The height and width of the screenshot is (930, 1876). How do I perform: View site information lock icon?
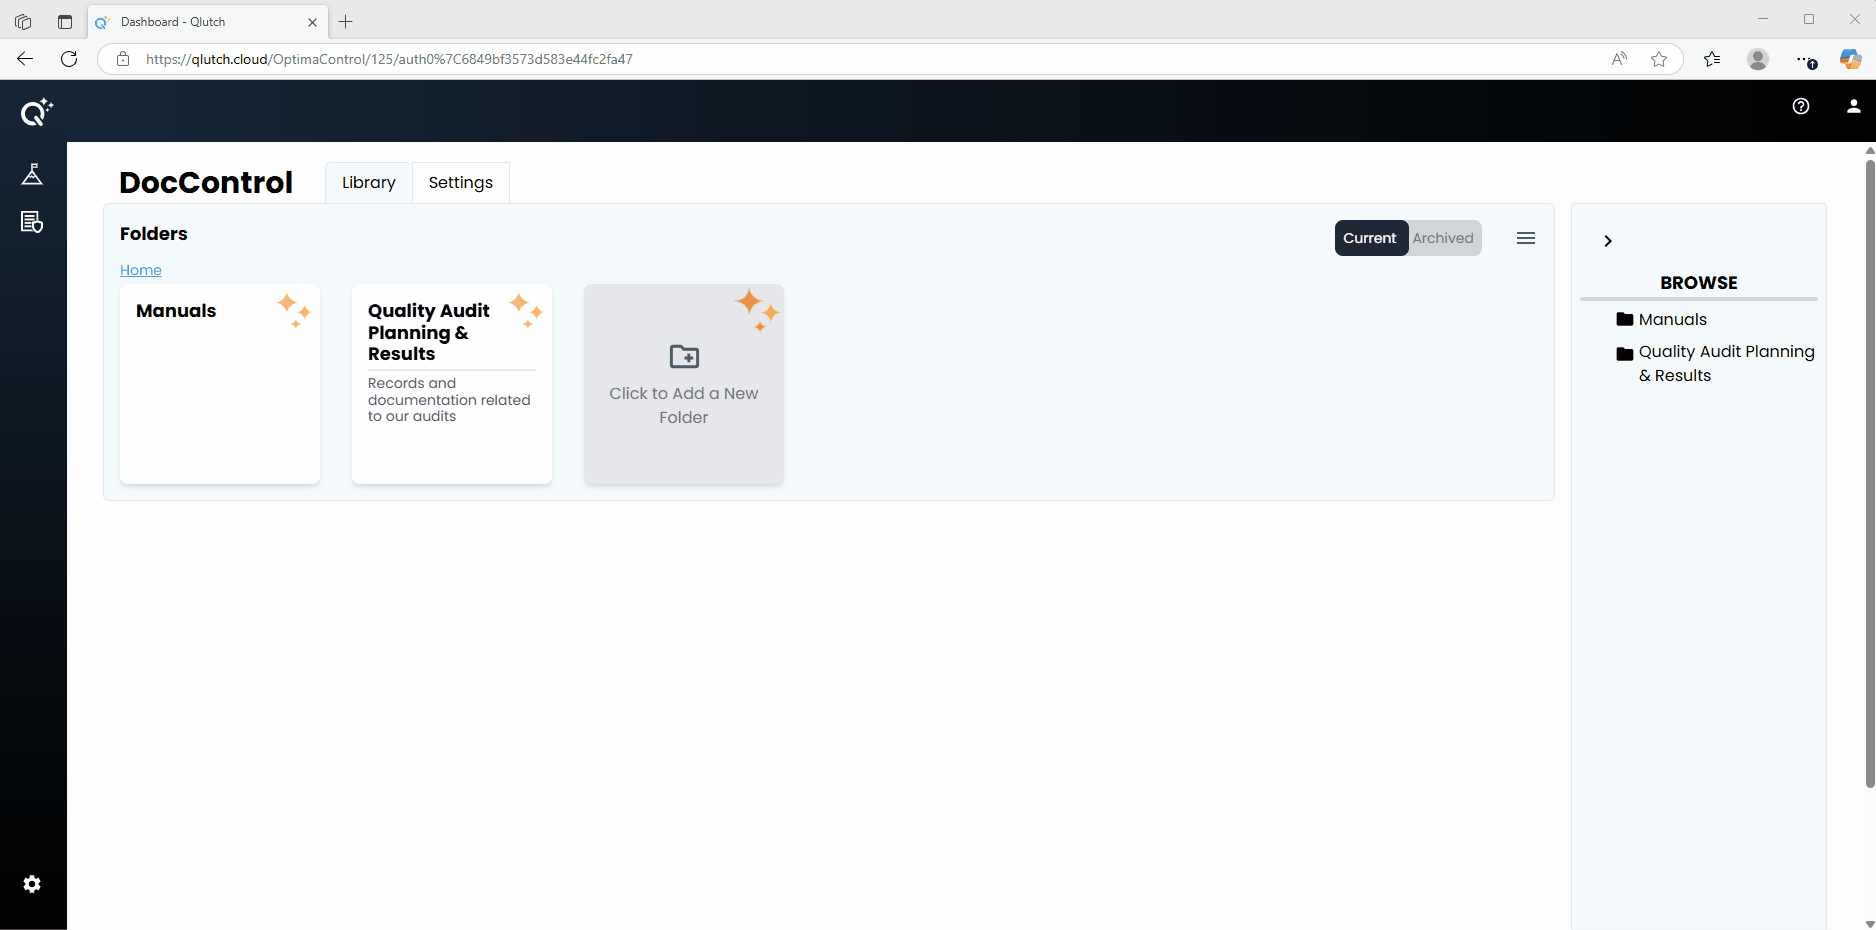(123, 59)
